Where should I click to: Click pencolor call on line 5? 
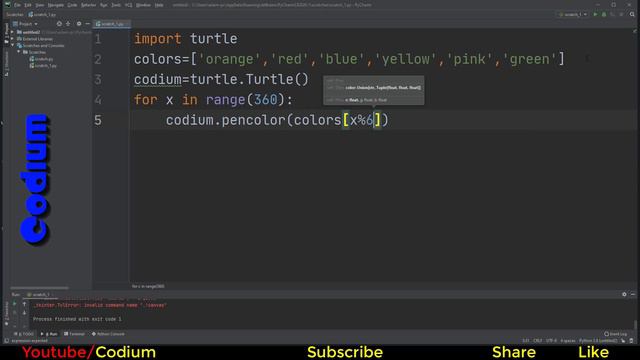point(253,120)
